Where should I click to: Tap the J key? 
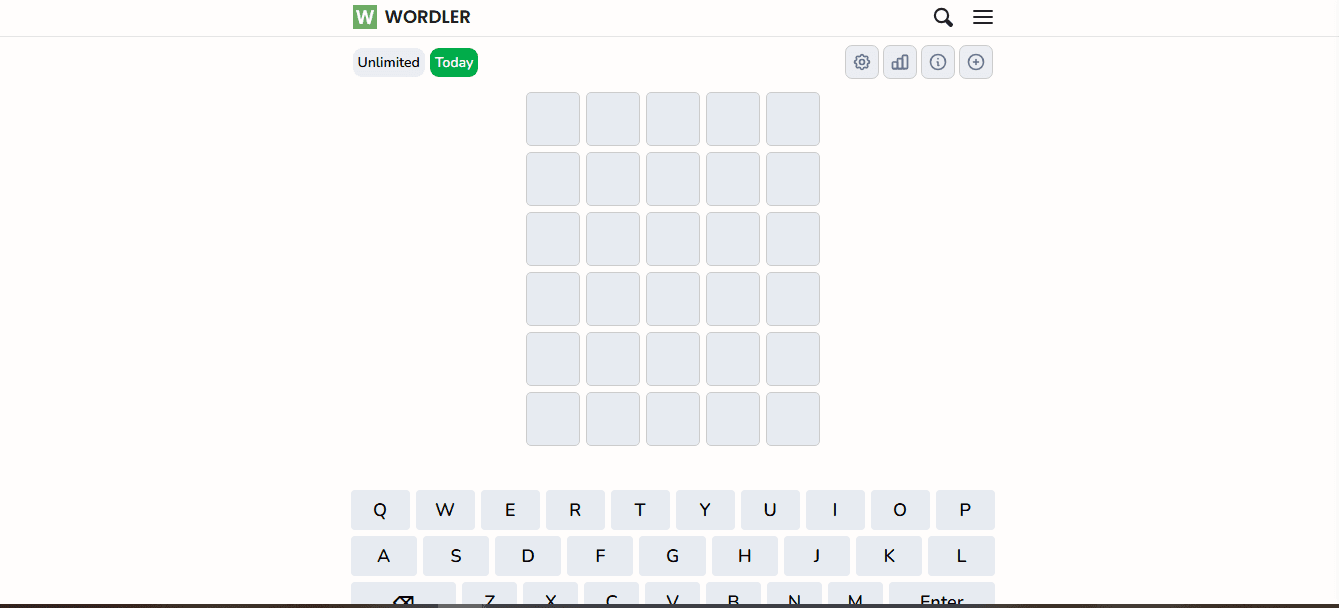817,556
